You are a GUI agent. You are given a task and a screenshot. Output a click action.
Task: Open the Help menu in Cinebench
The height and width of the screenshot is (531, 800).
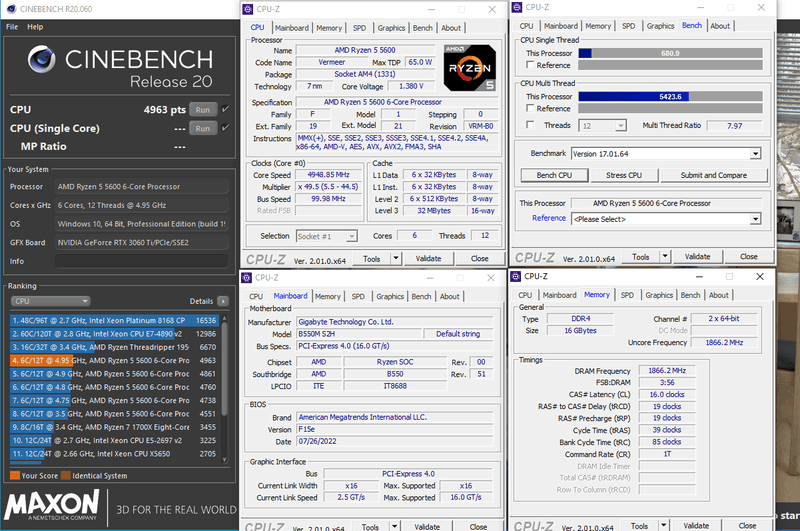pyautogui.click(x=35, y=27)
